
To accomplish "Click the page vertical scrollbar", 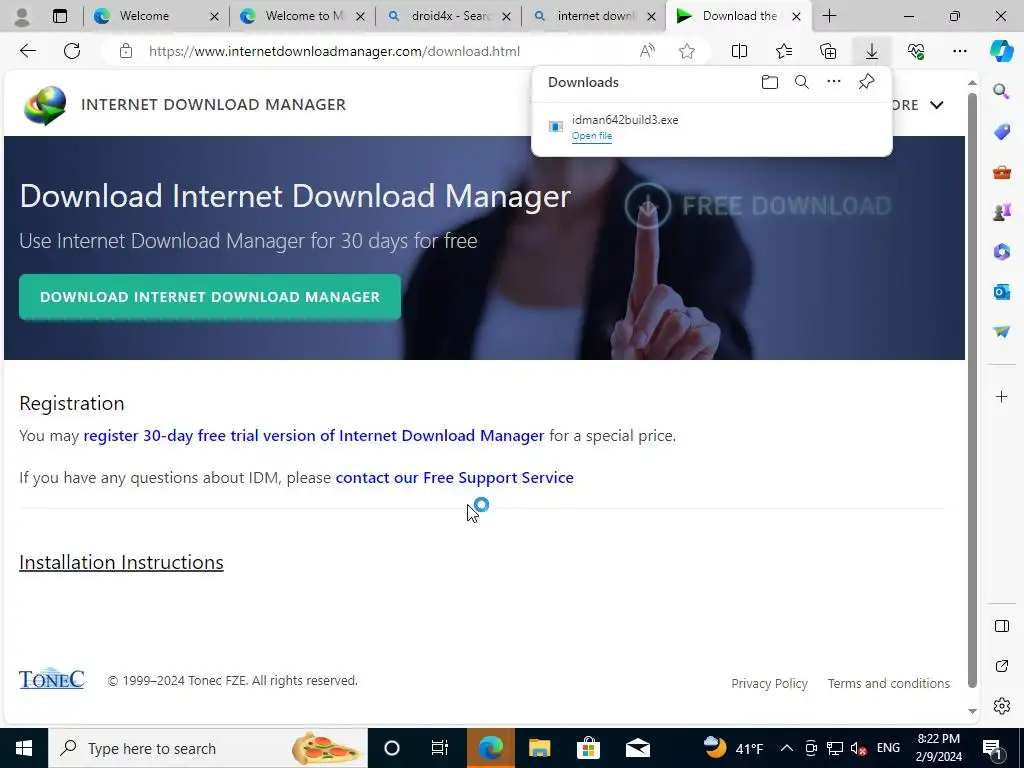I will coord(972,390).
